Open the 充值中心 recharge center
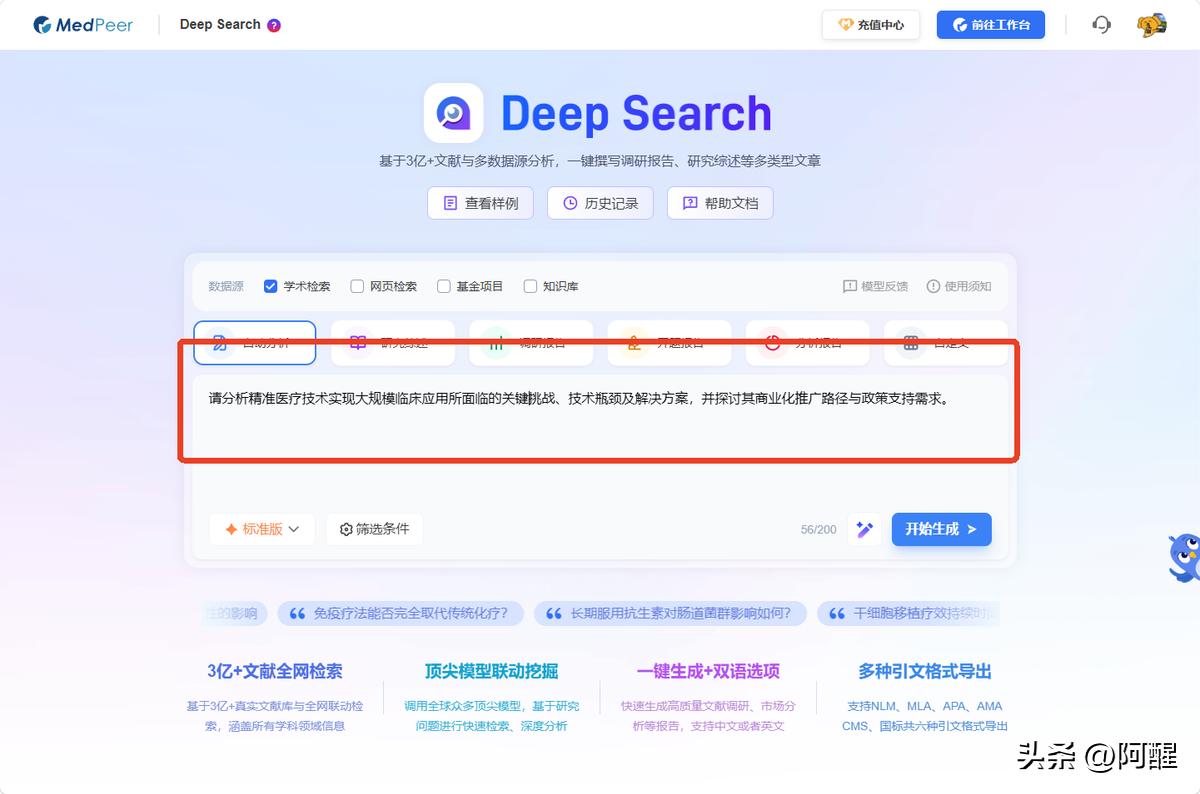 pyautogui.click(x=870, y=25)
